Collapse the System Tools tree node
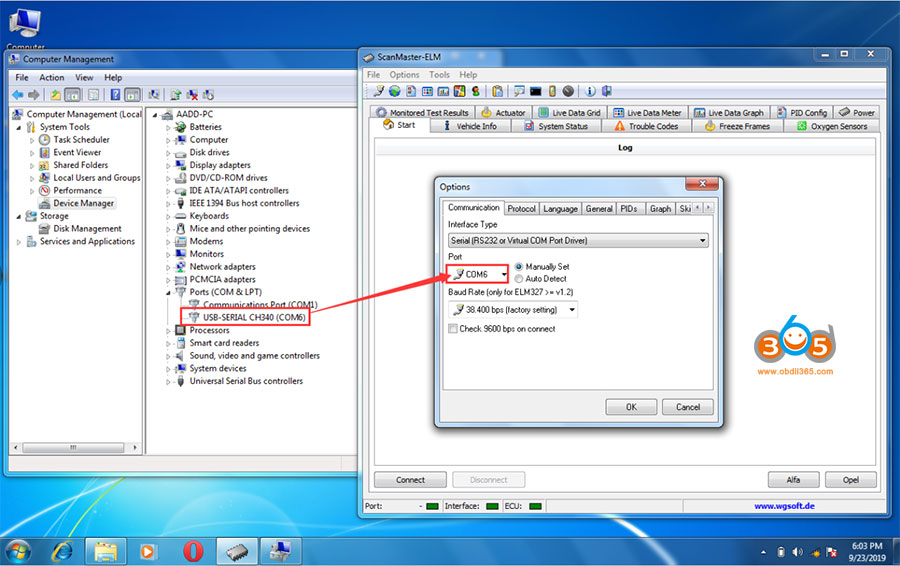The image size is (900, 566). [19, 127]
